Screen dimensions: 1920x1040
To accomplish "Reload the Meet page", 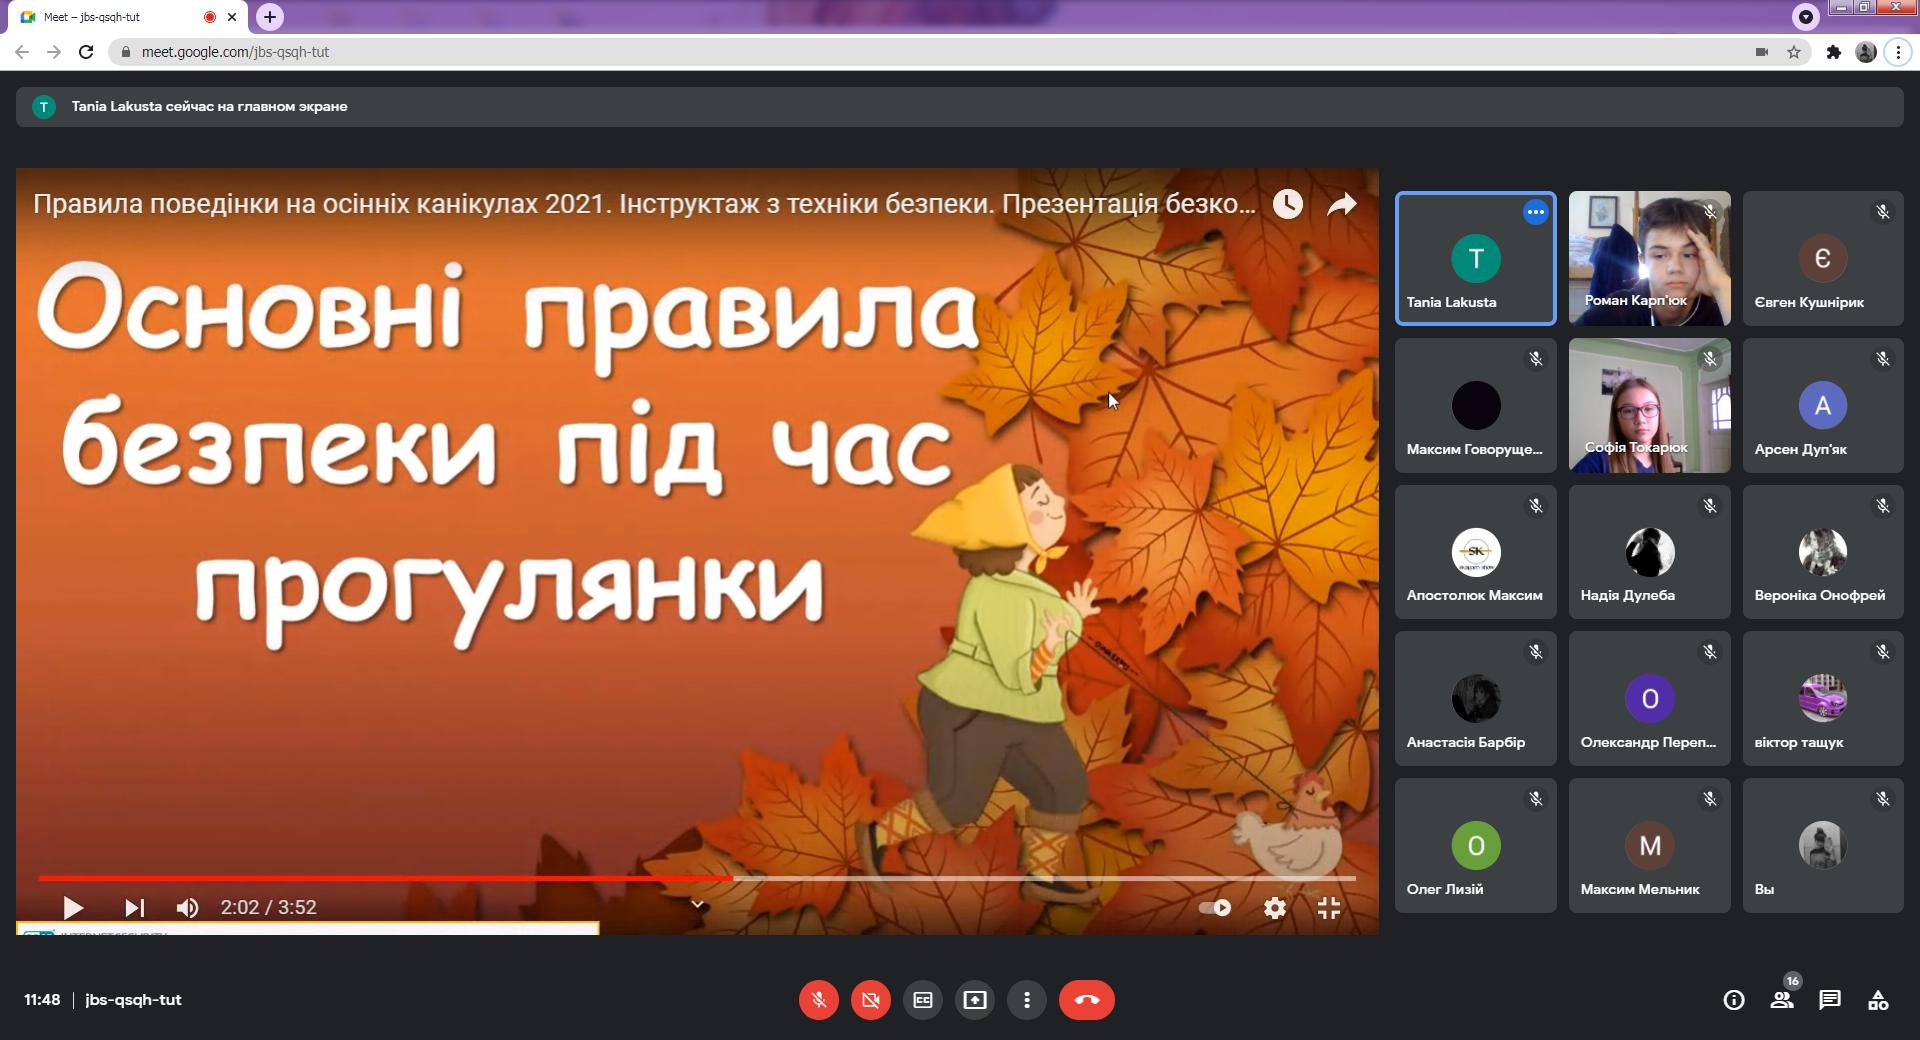I will [x=86, y=52].
